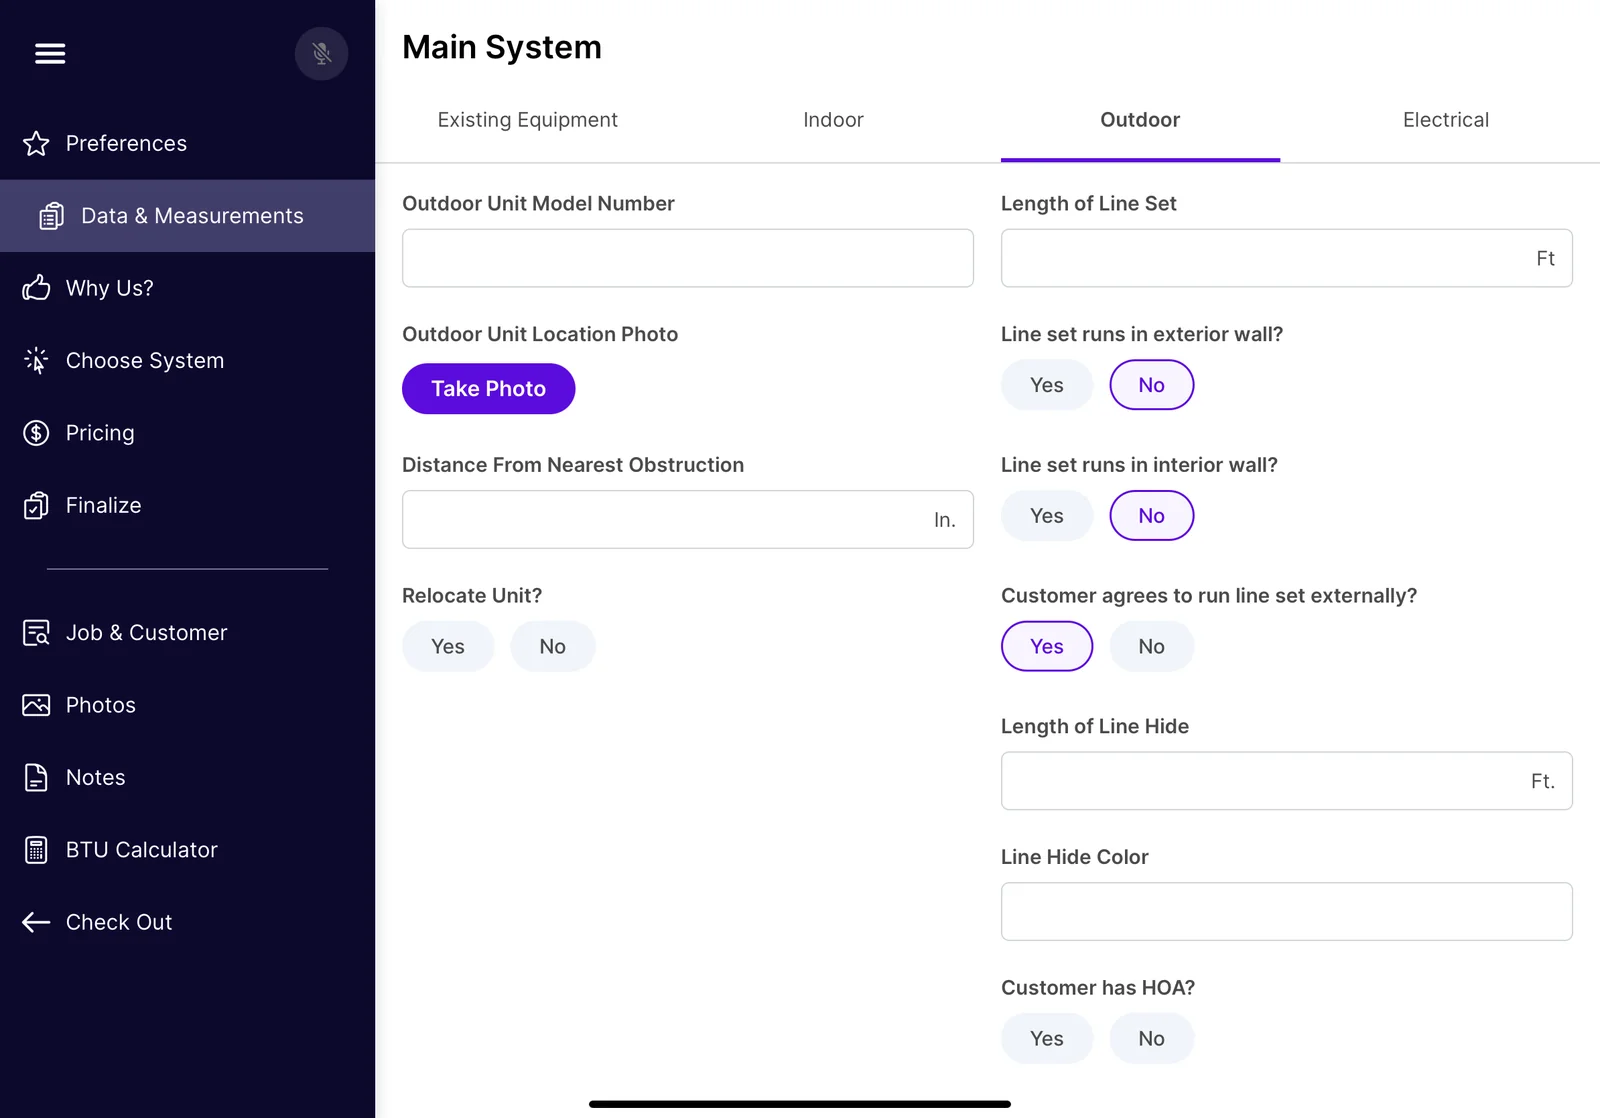
Task: Select the Outdoor tab
Action: point(1140,120)
